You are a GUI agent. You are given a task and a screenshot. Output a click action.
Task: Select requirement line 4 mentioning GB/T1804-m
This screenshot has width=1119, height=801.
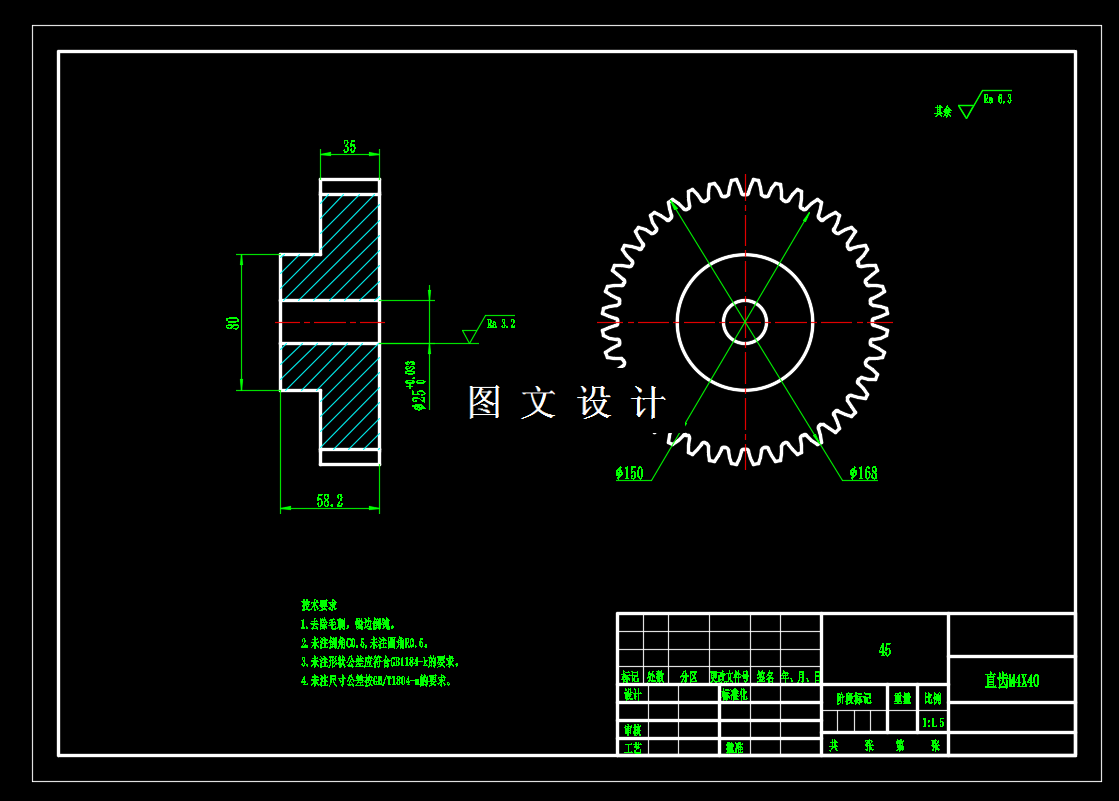tap(377, 681)
